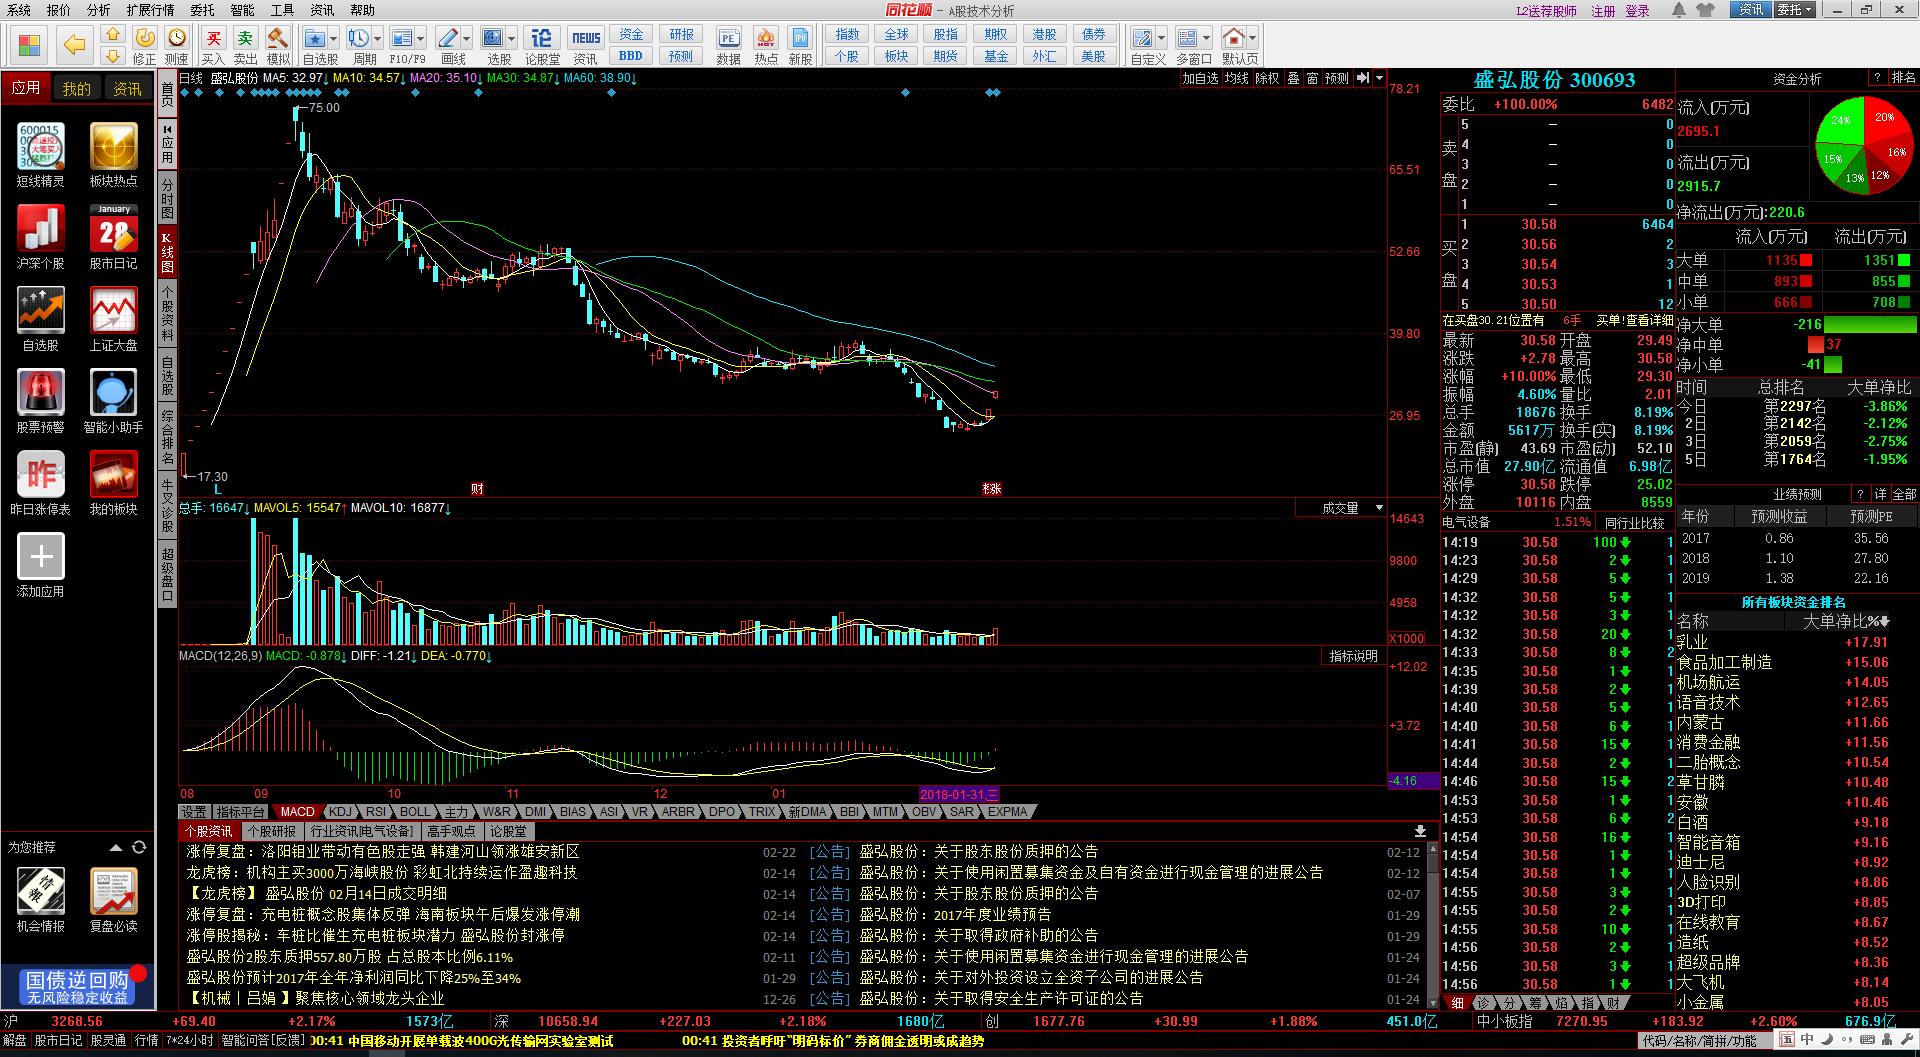Screen dimensions: 1920x1057
Task: Toggle the 除权 ex-rights adjustment button
Action: [1267, 78]
